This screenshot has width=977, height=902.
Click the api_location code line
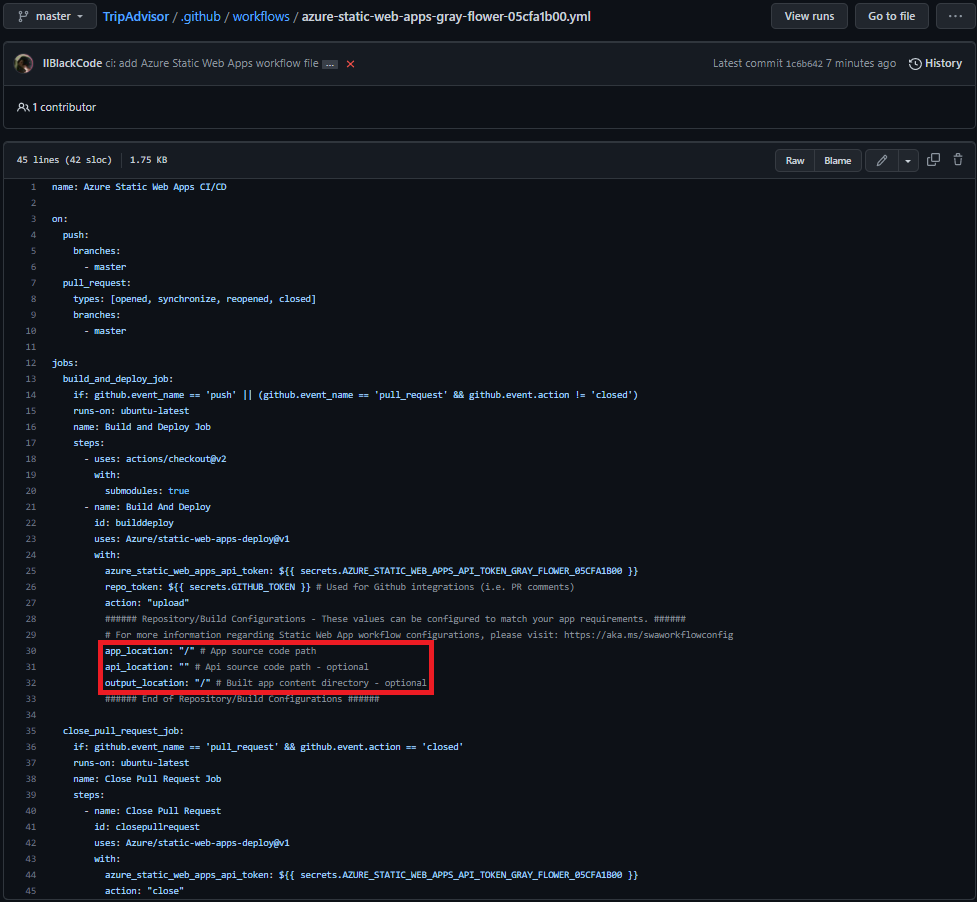(237, 667)
